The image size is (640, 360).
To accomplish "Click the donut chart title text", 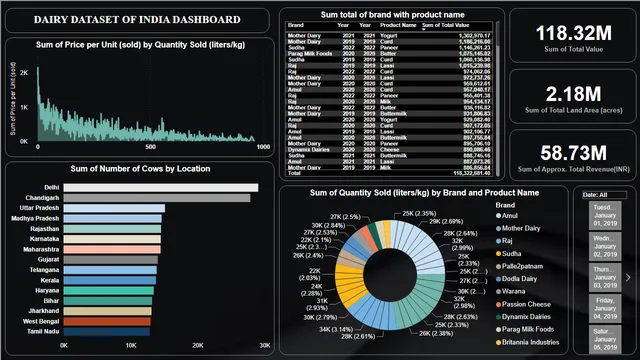I will (x=424, y=193).
